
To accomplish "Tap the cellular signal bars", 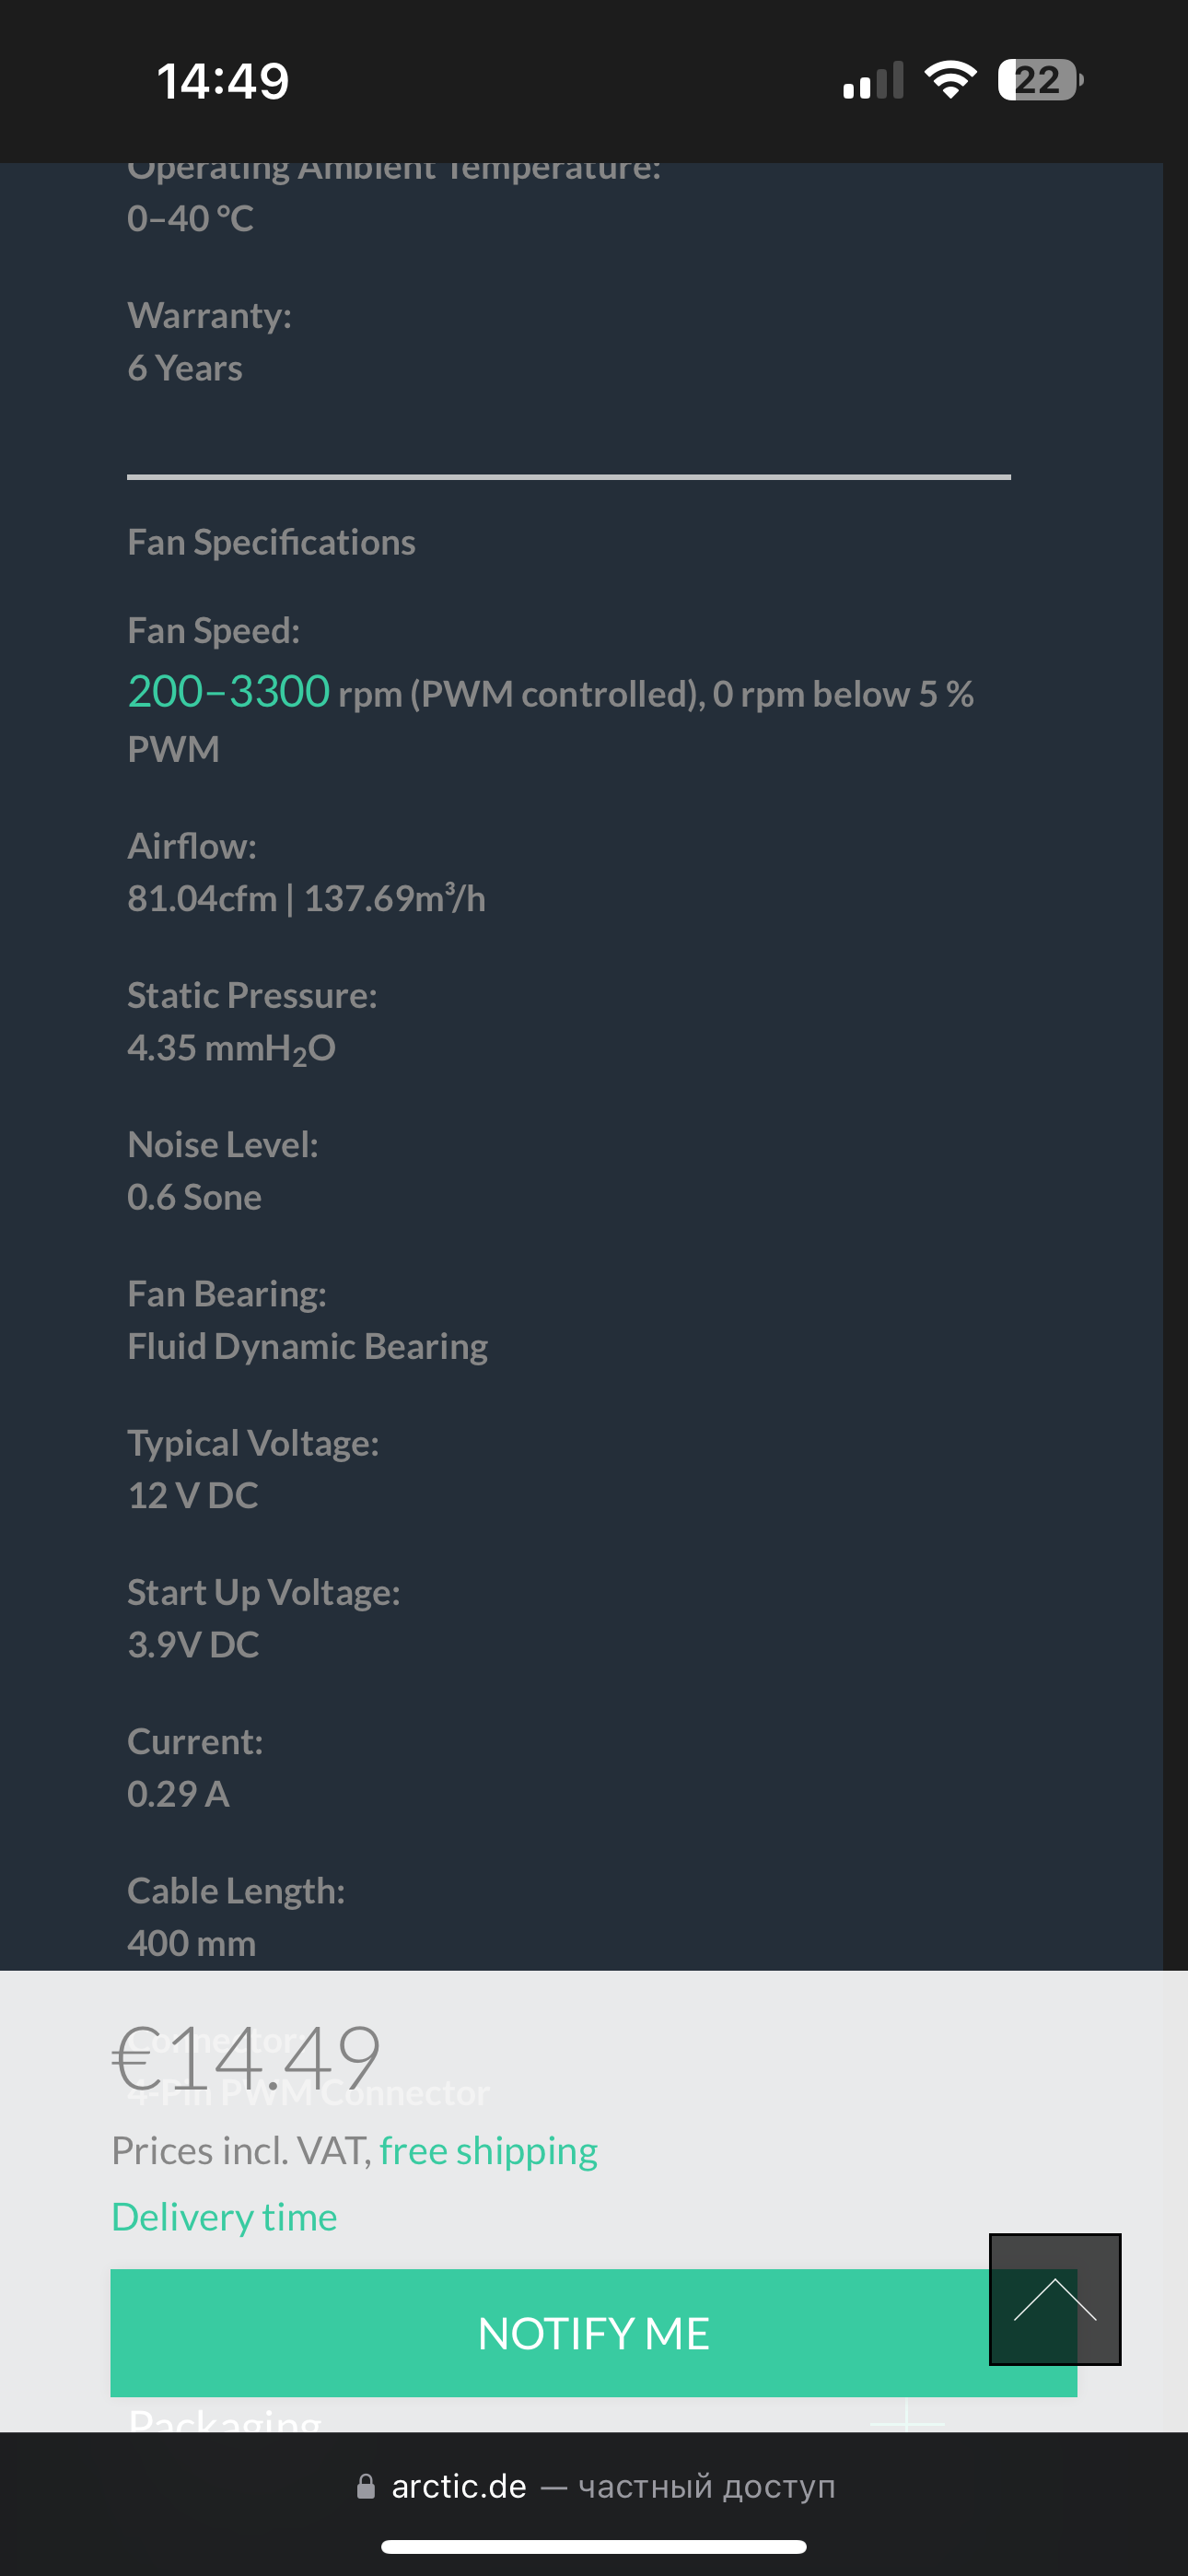I will 872,81.
